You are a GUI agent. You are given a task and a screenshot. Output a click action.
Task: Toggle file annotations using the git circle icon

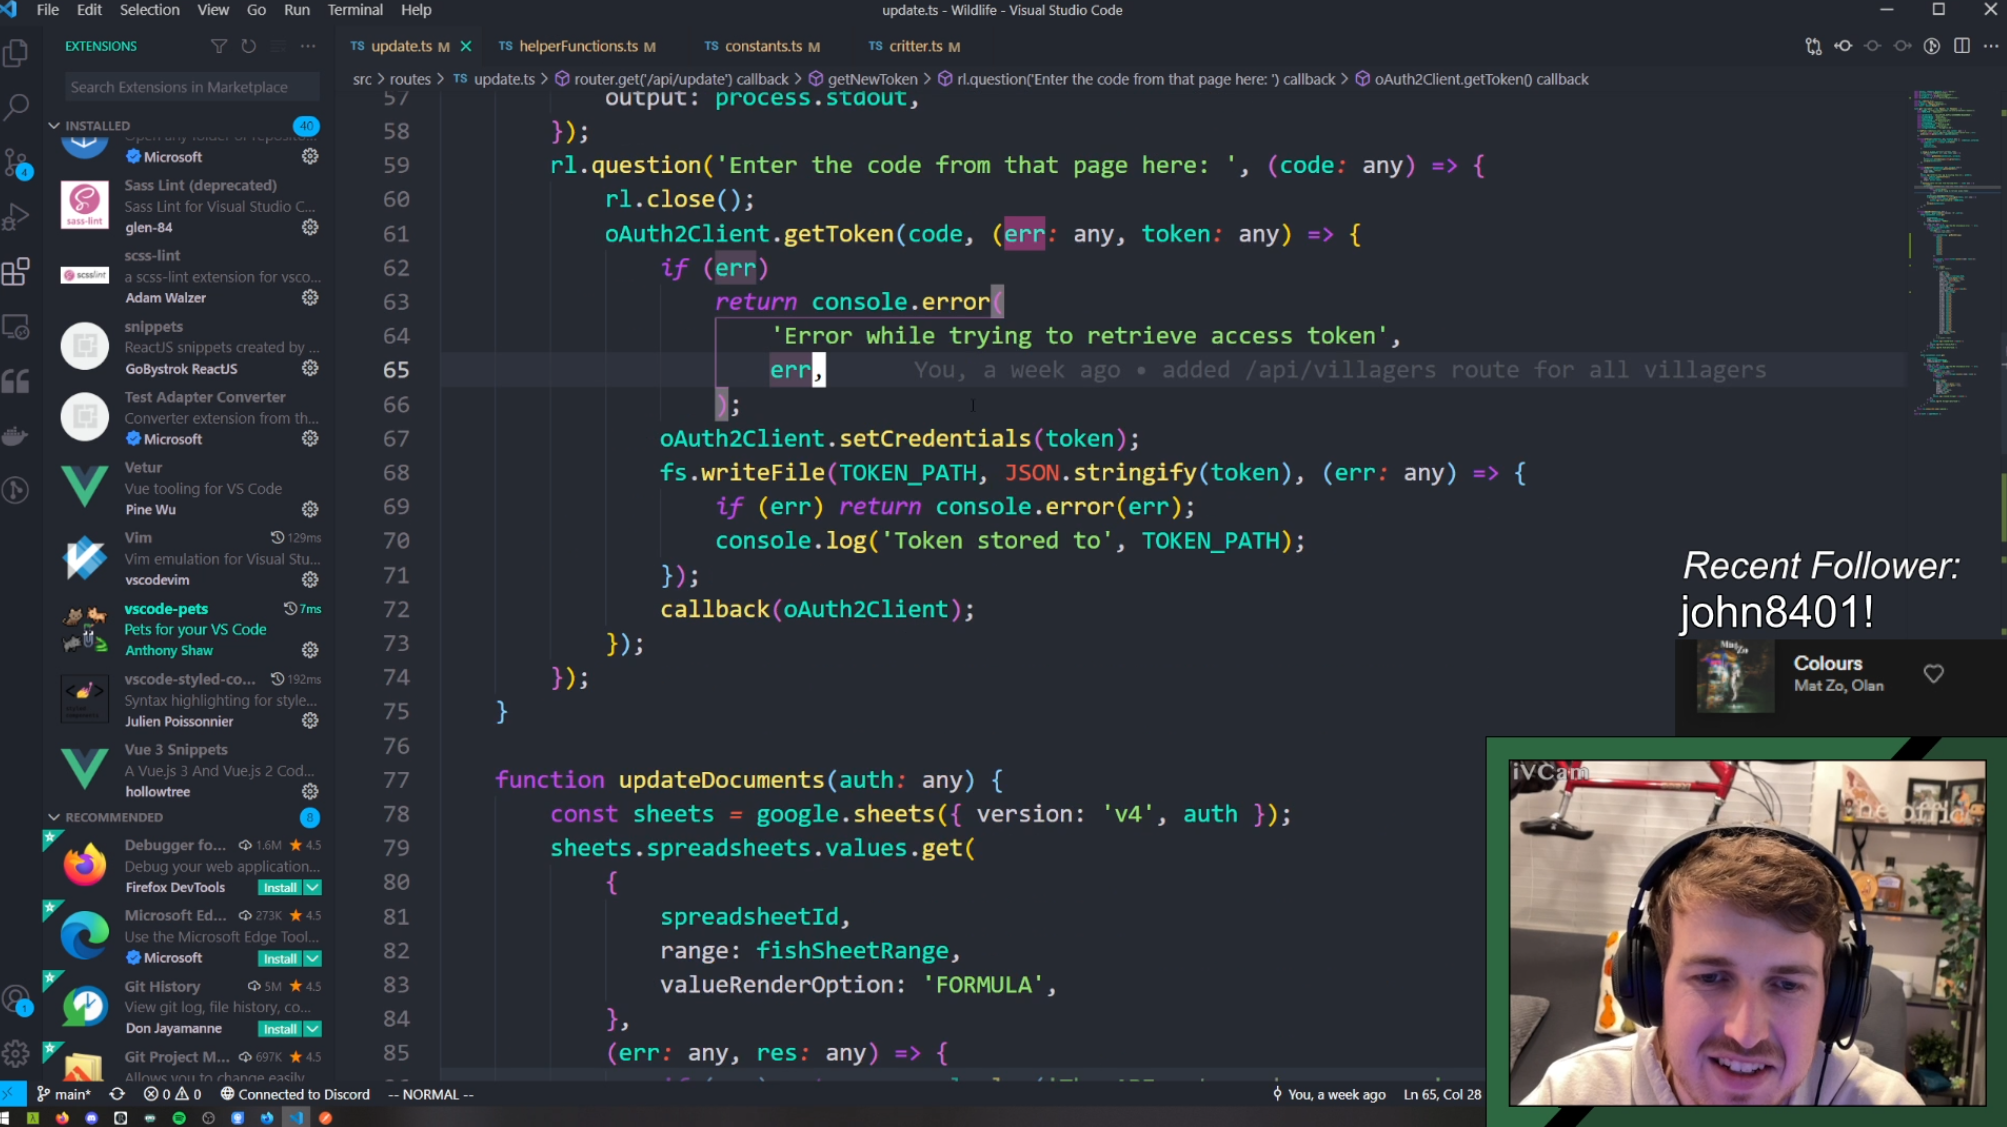click(1932, 46)
